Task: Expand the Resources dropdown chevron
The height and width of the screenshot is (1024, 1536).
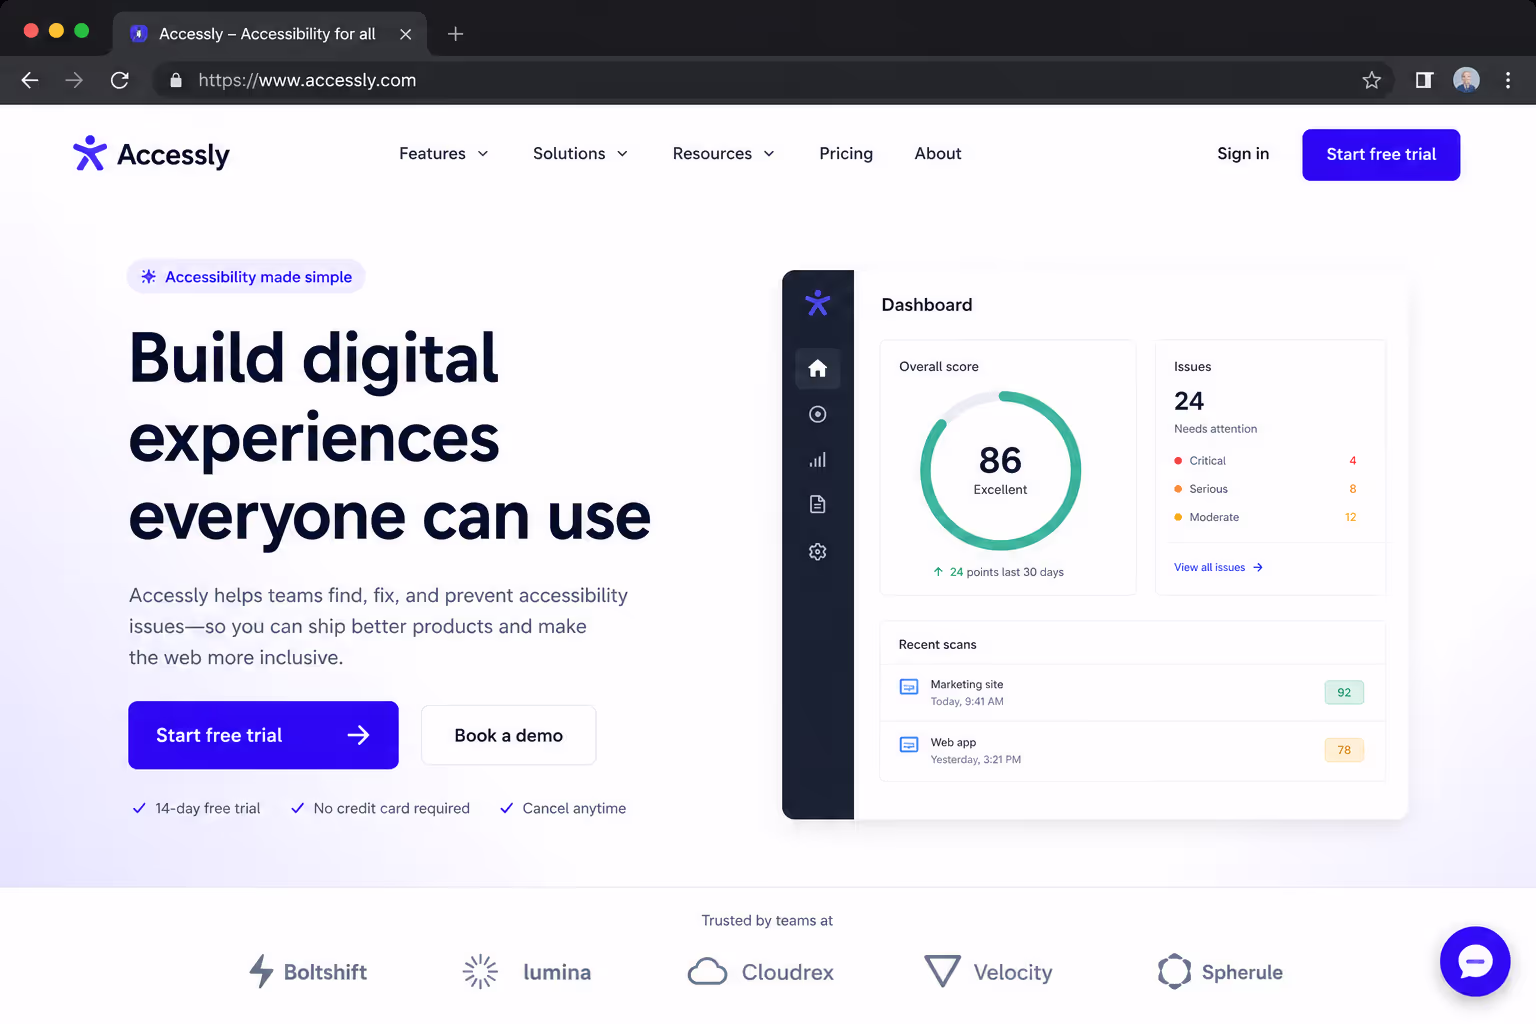Action: tap(769, 154)
